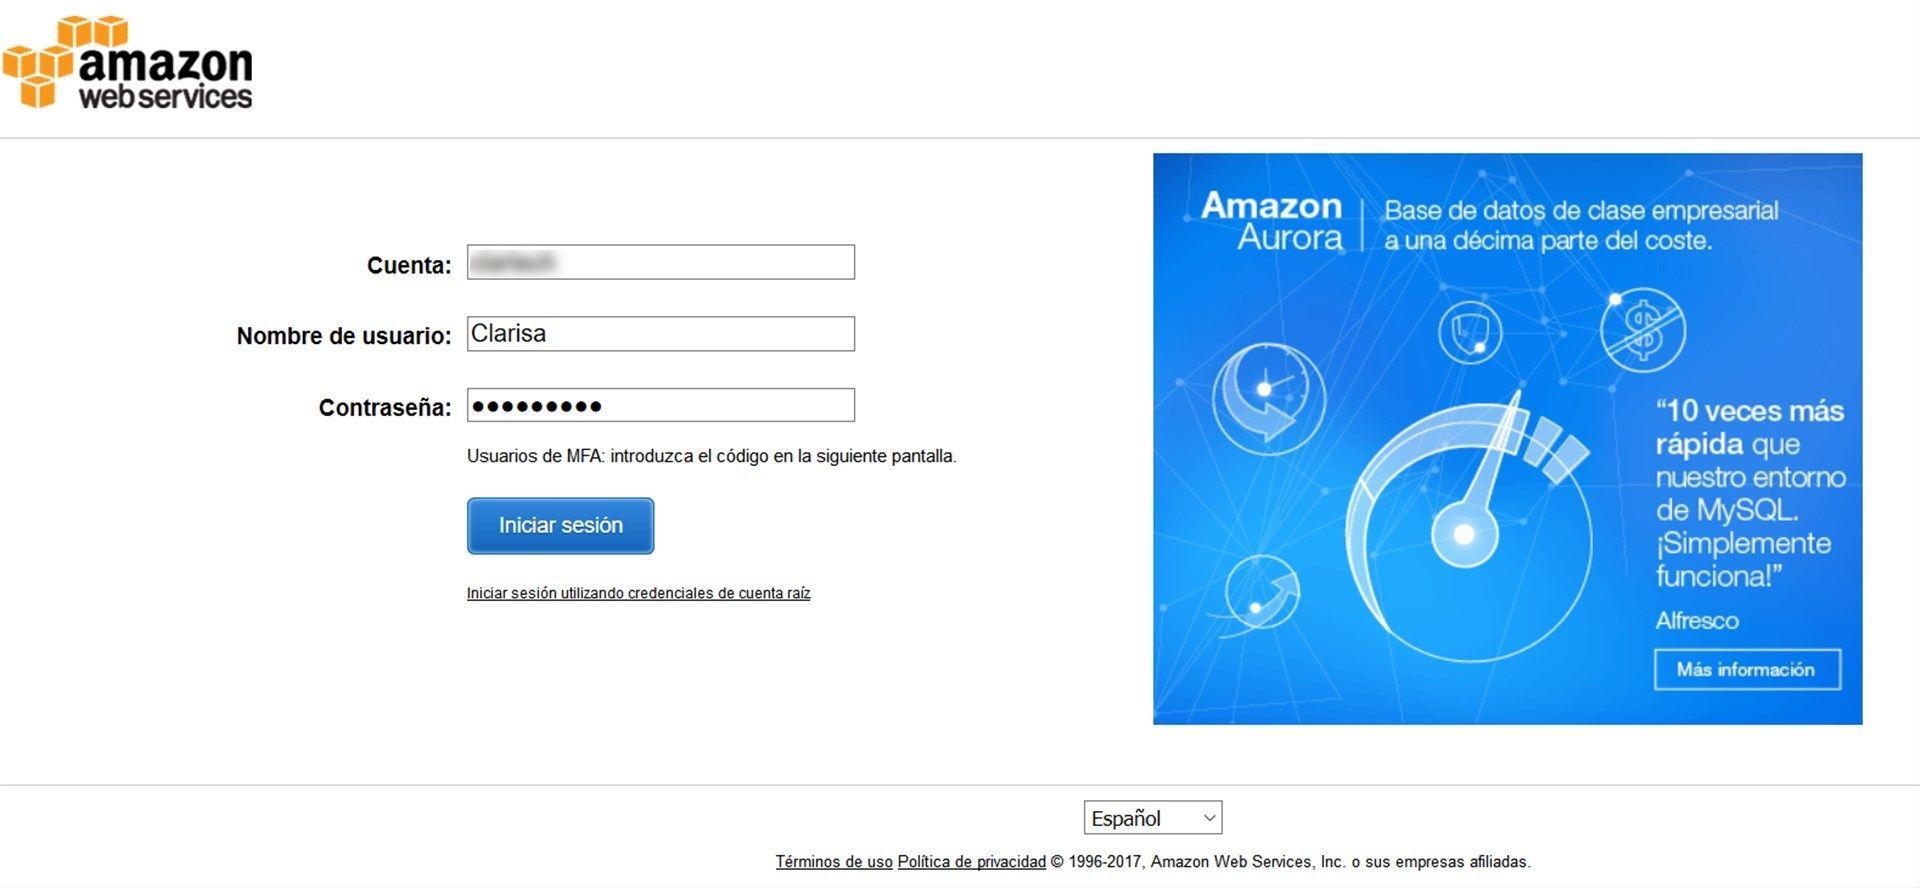Open the Política de privacidad link

[971, 862]
